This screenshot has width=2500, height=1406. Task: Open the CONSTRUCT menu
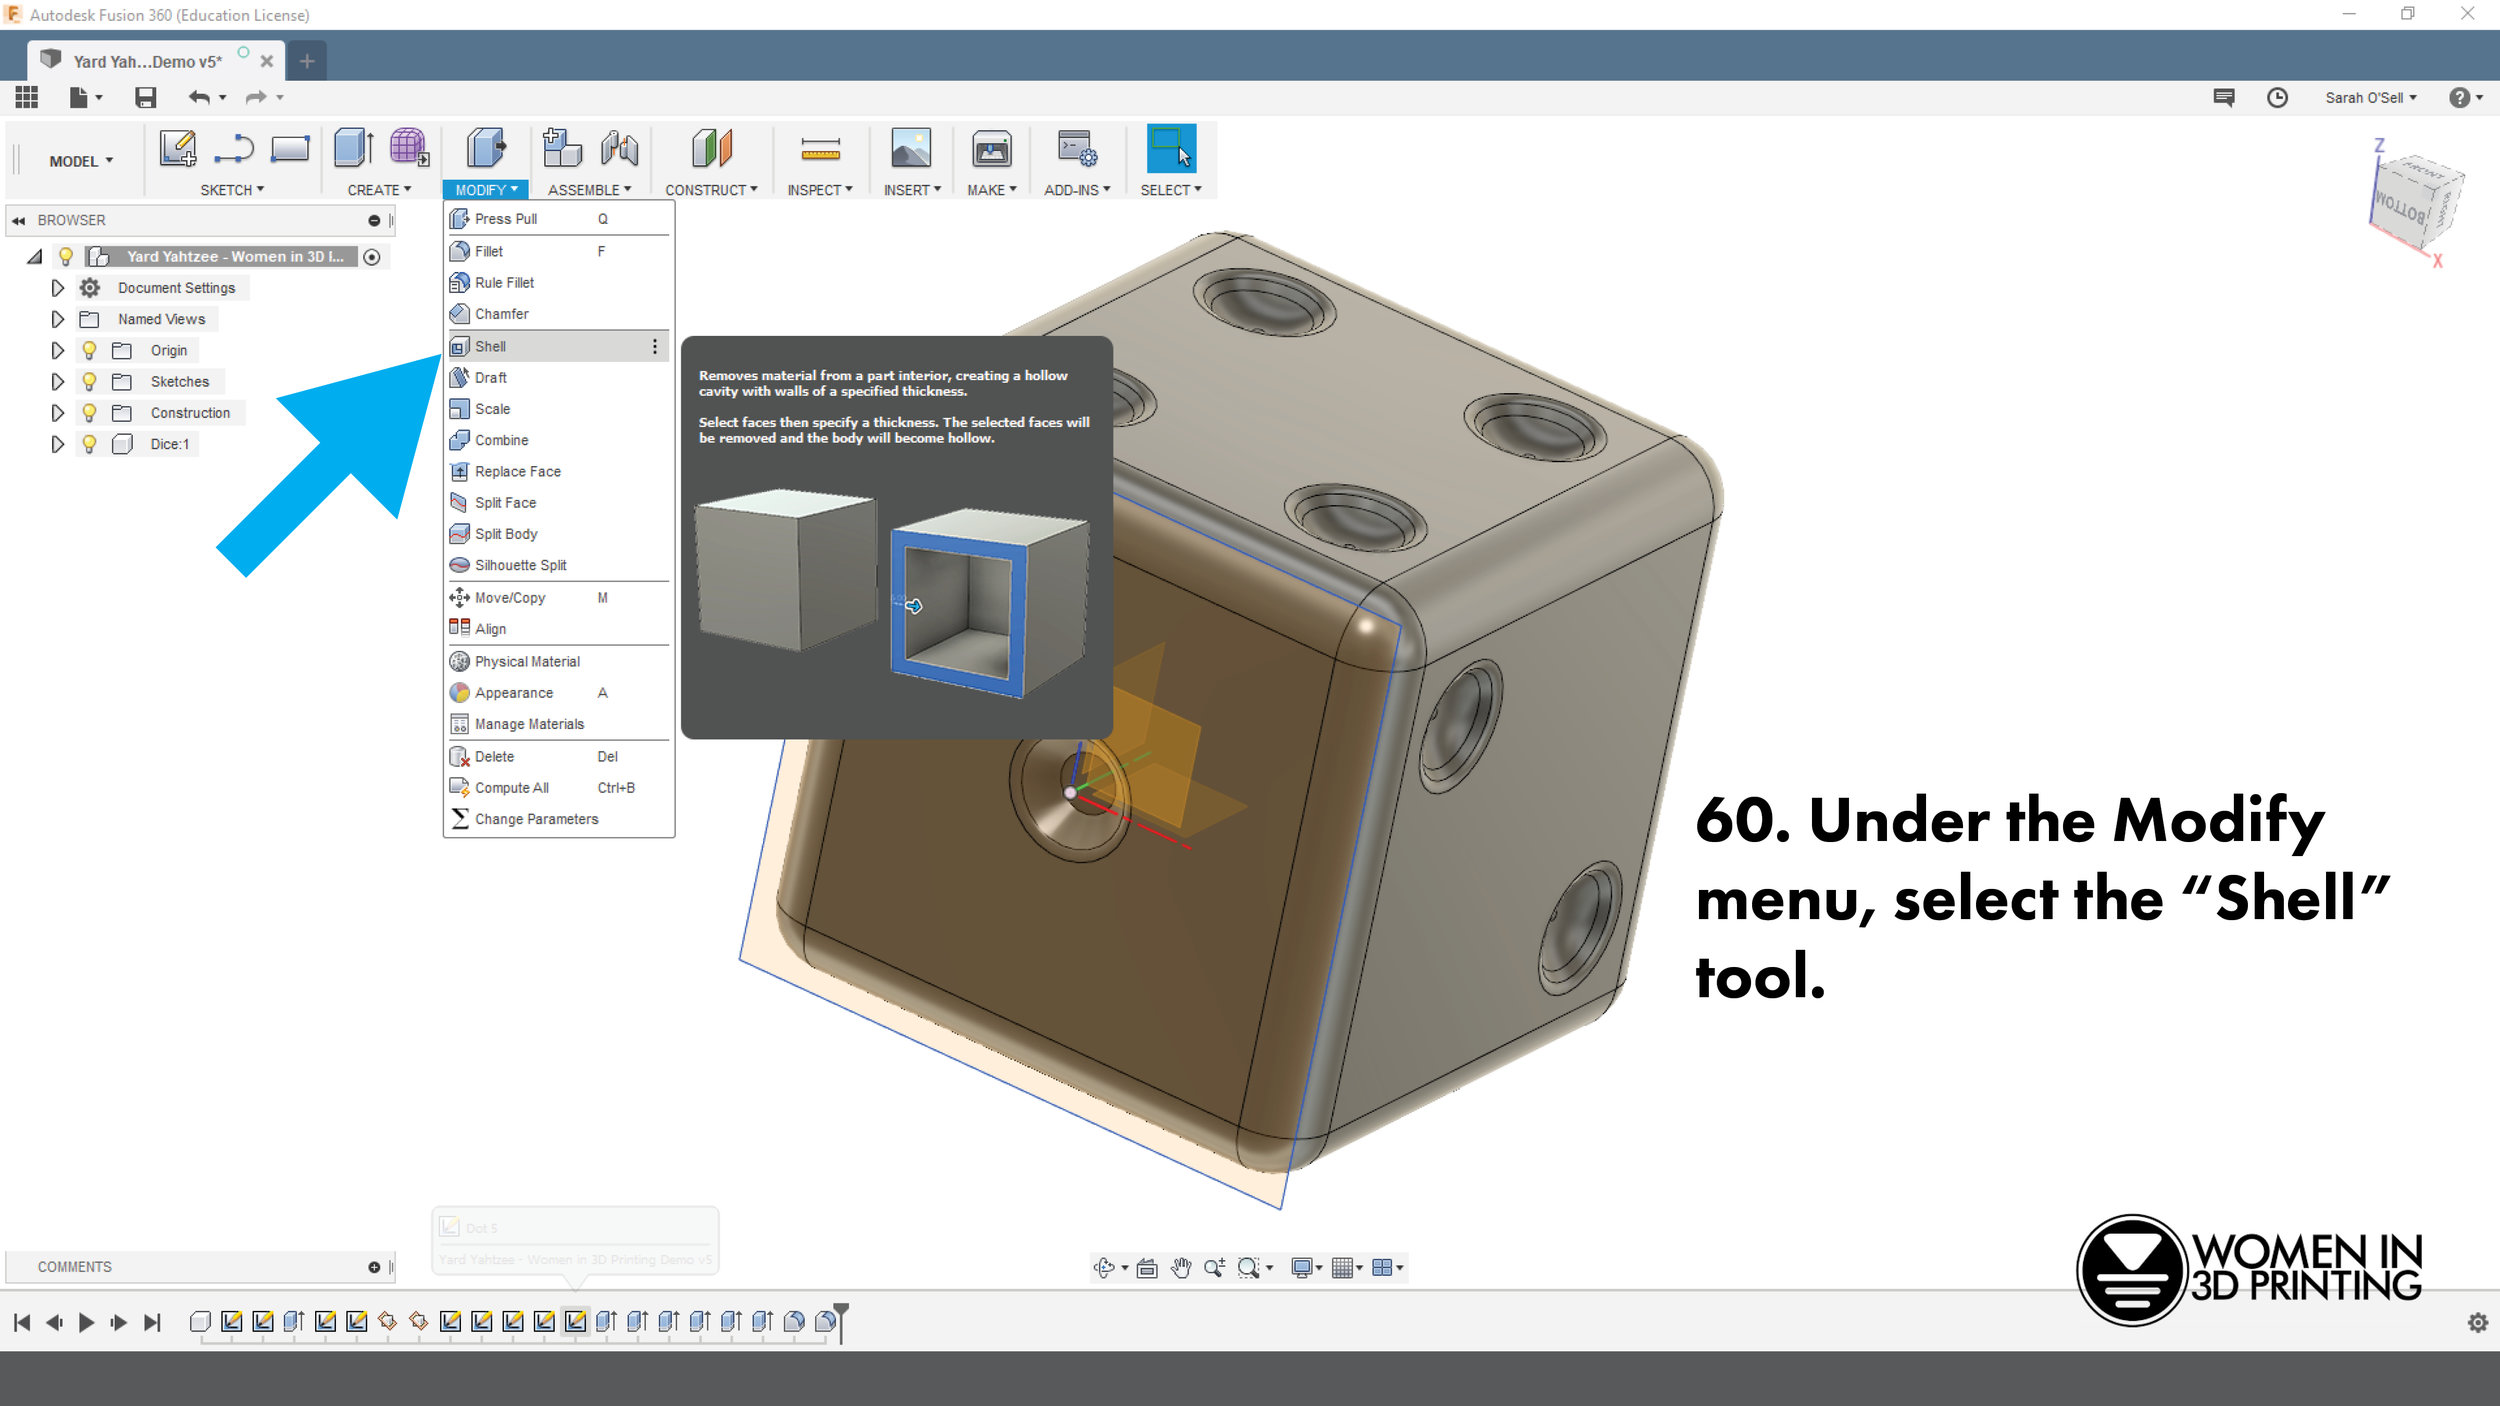click(x=711, y=190)
